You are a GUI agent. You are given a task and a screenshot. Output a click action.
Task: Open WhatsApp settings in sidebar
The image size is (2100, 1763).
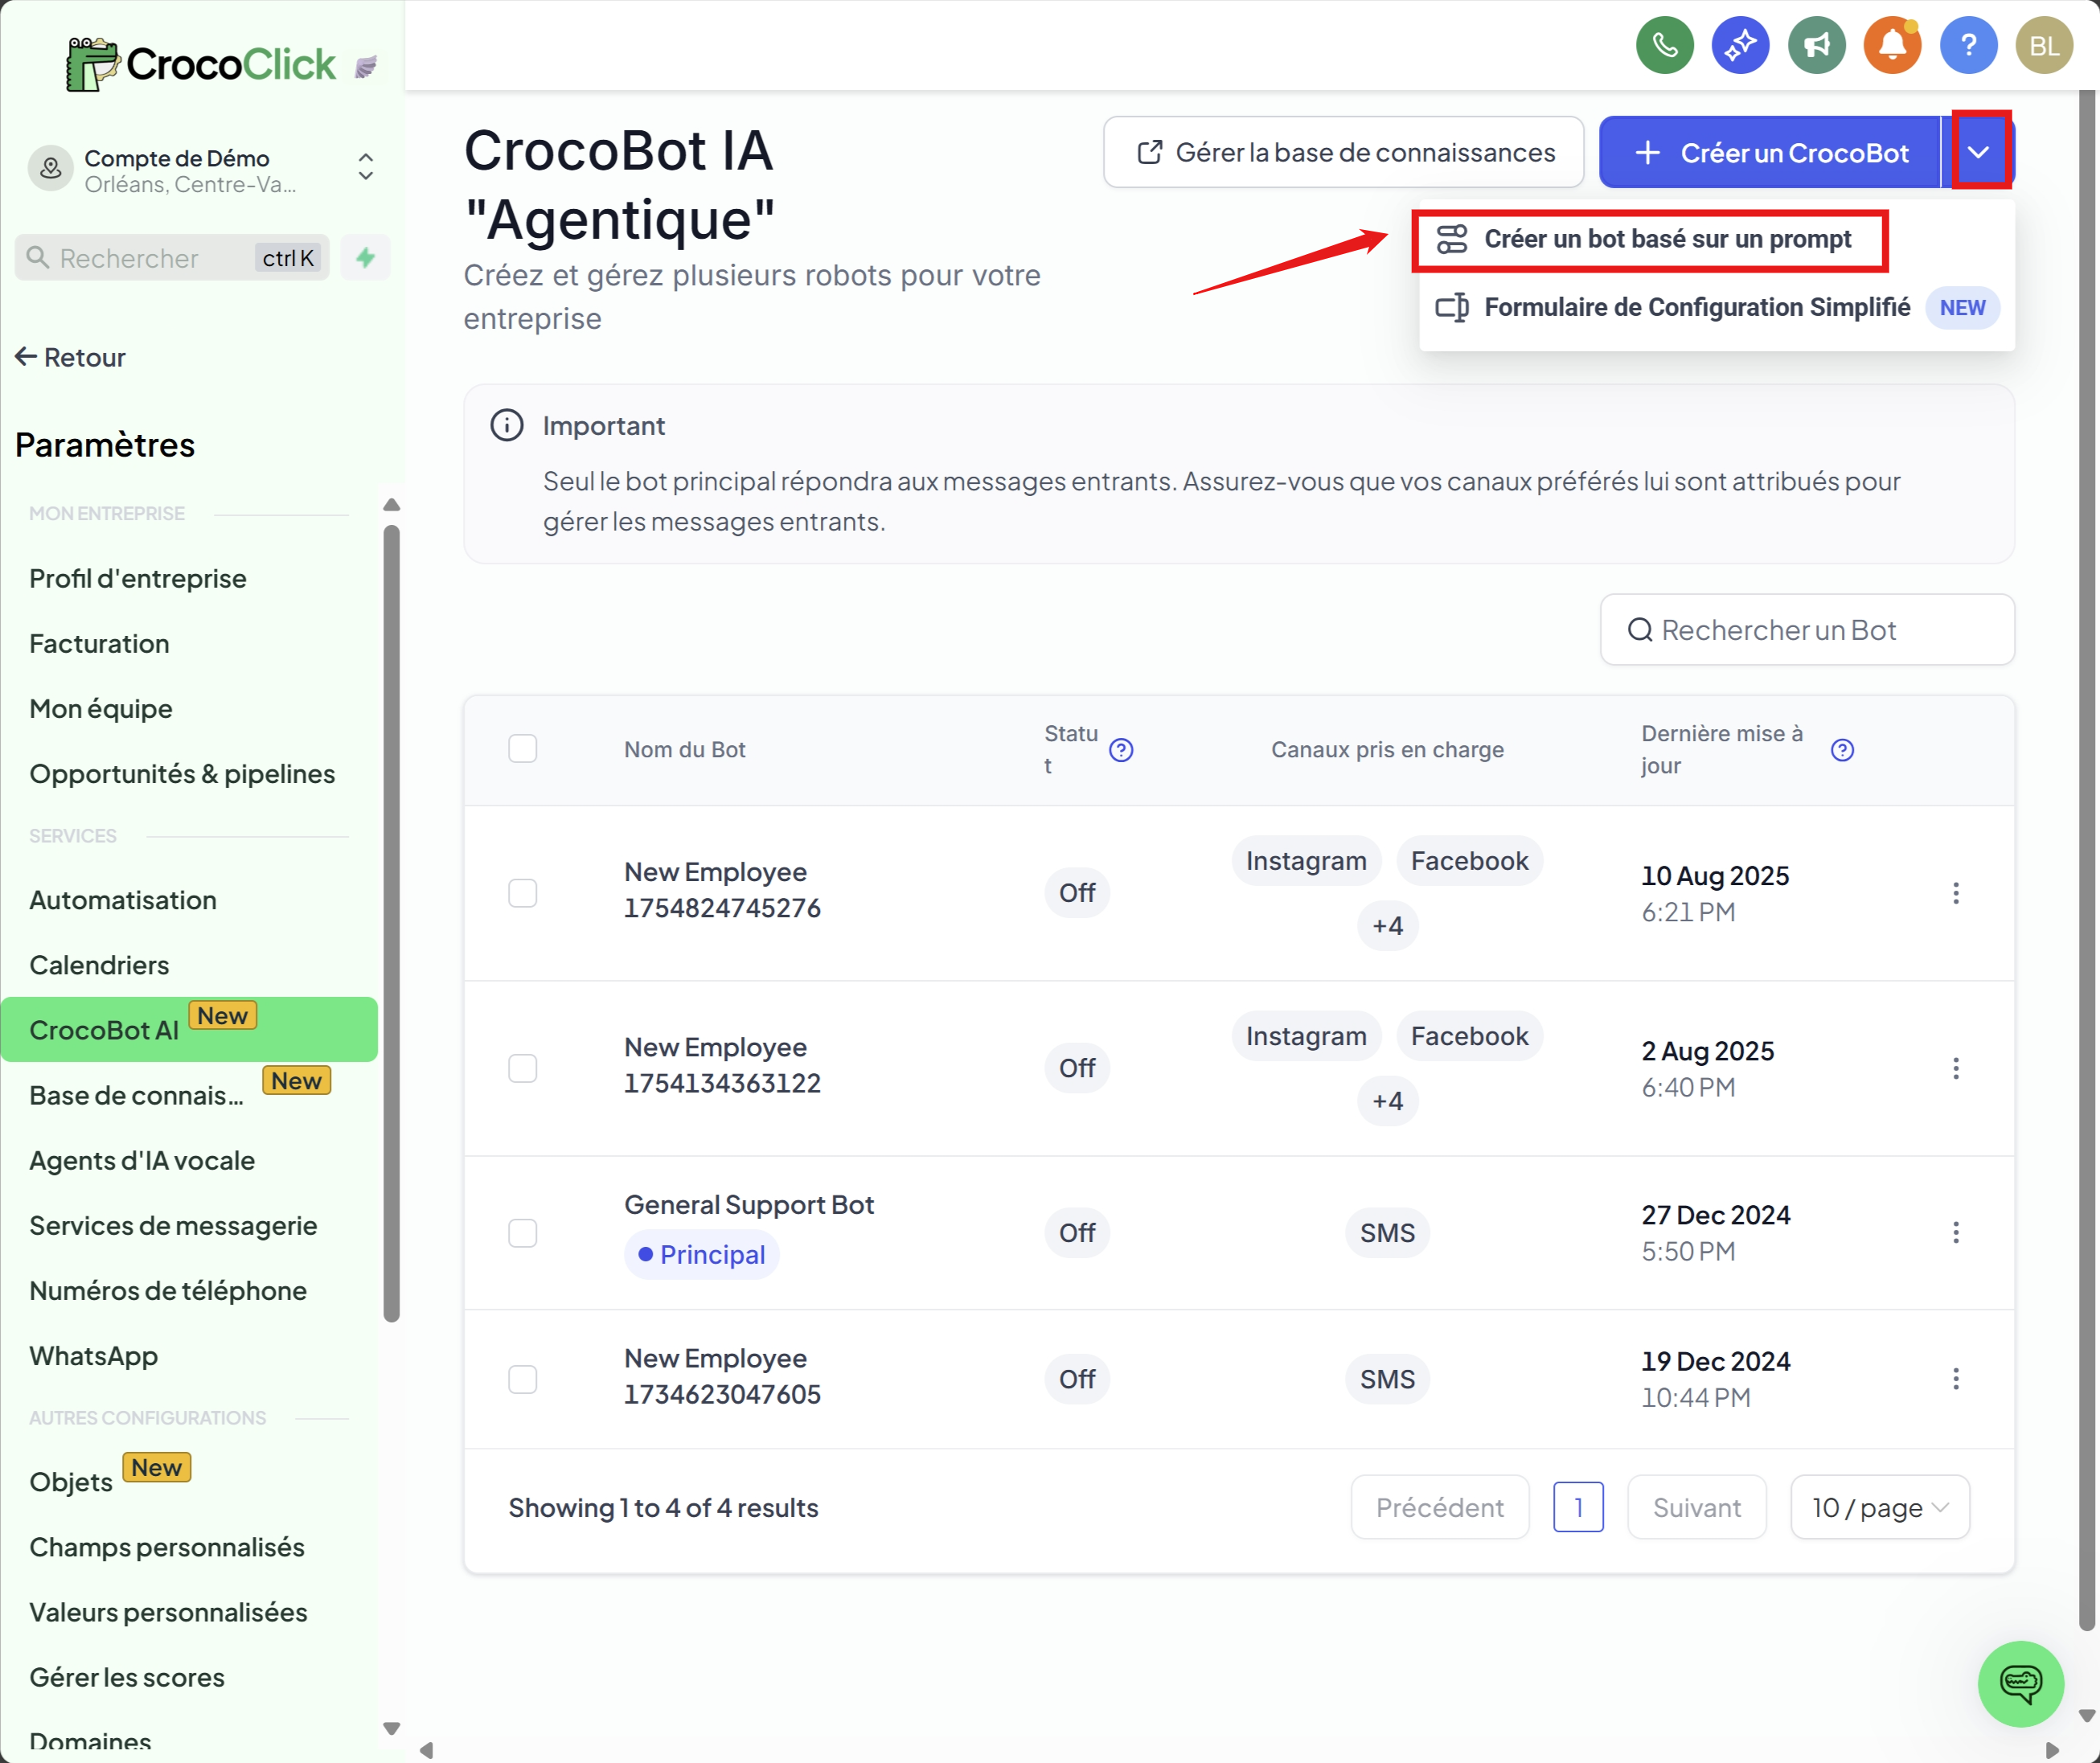pyautogui.click(x=93, y=1355)
